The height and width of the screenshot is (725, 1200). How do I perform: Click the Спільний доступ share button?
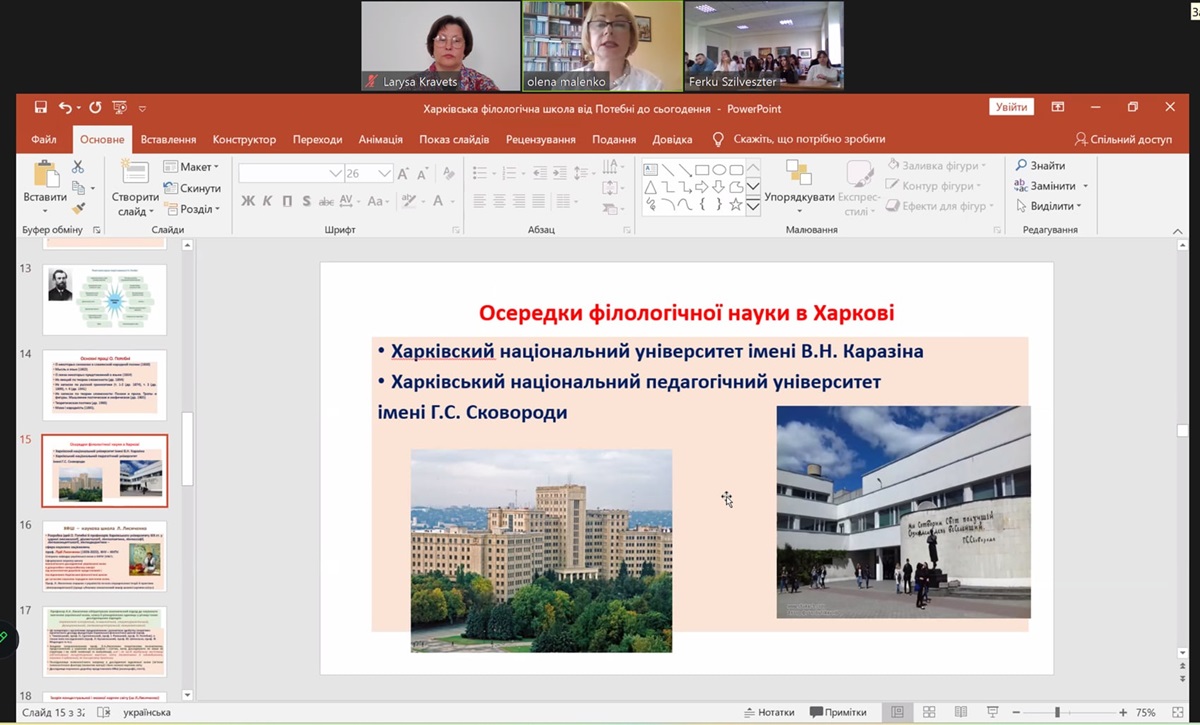[x=1123, y=139]
